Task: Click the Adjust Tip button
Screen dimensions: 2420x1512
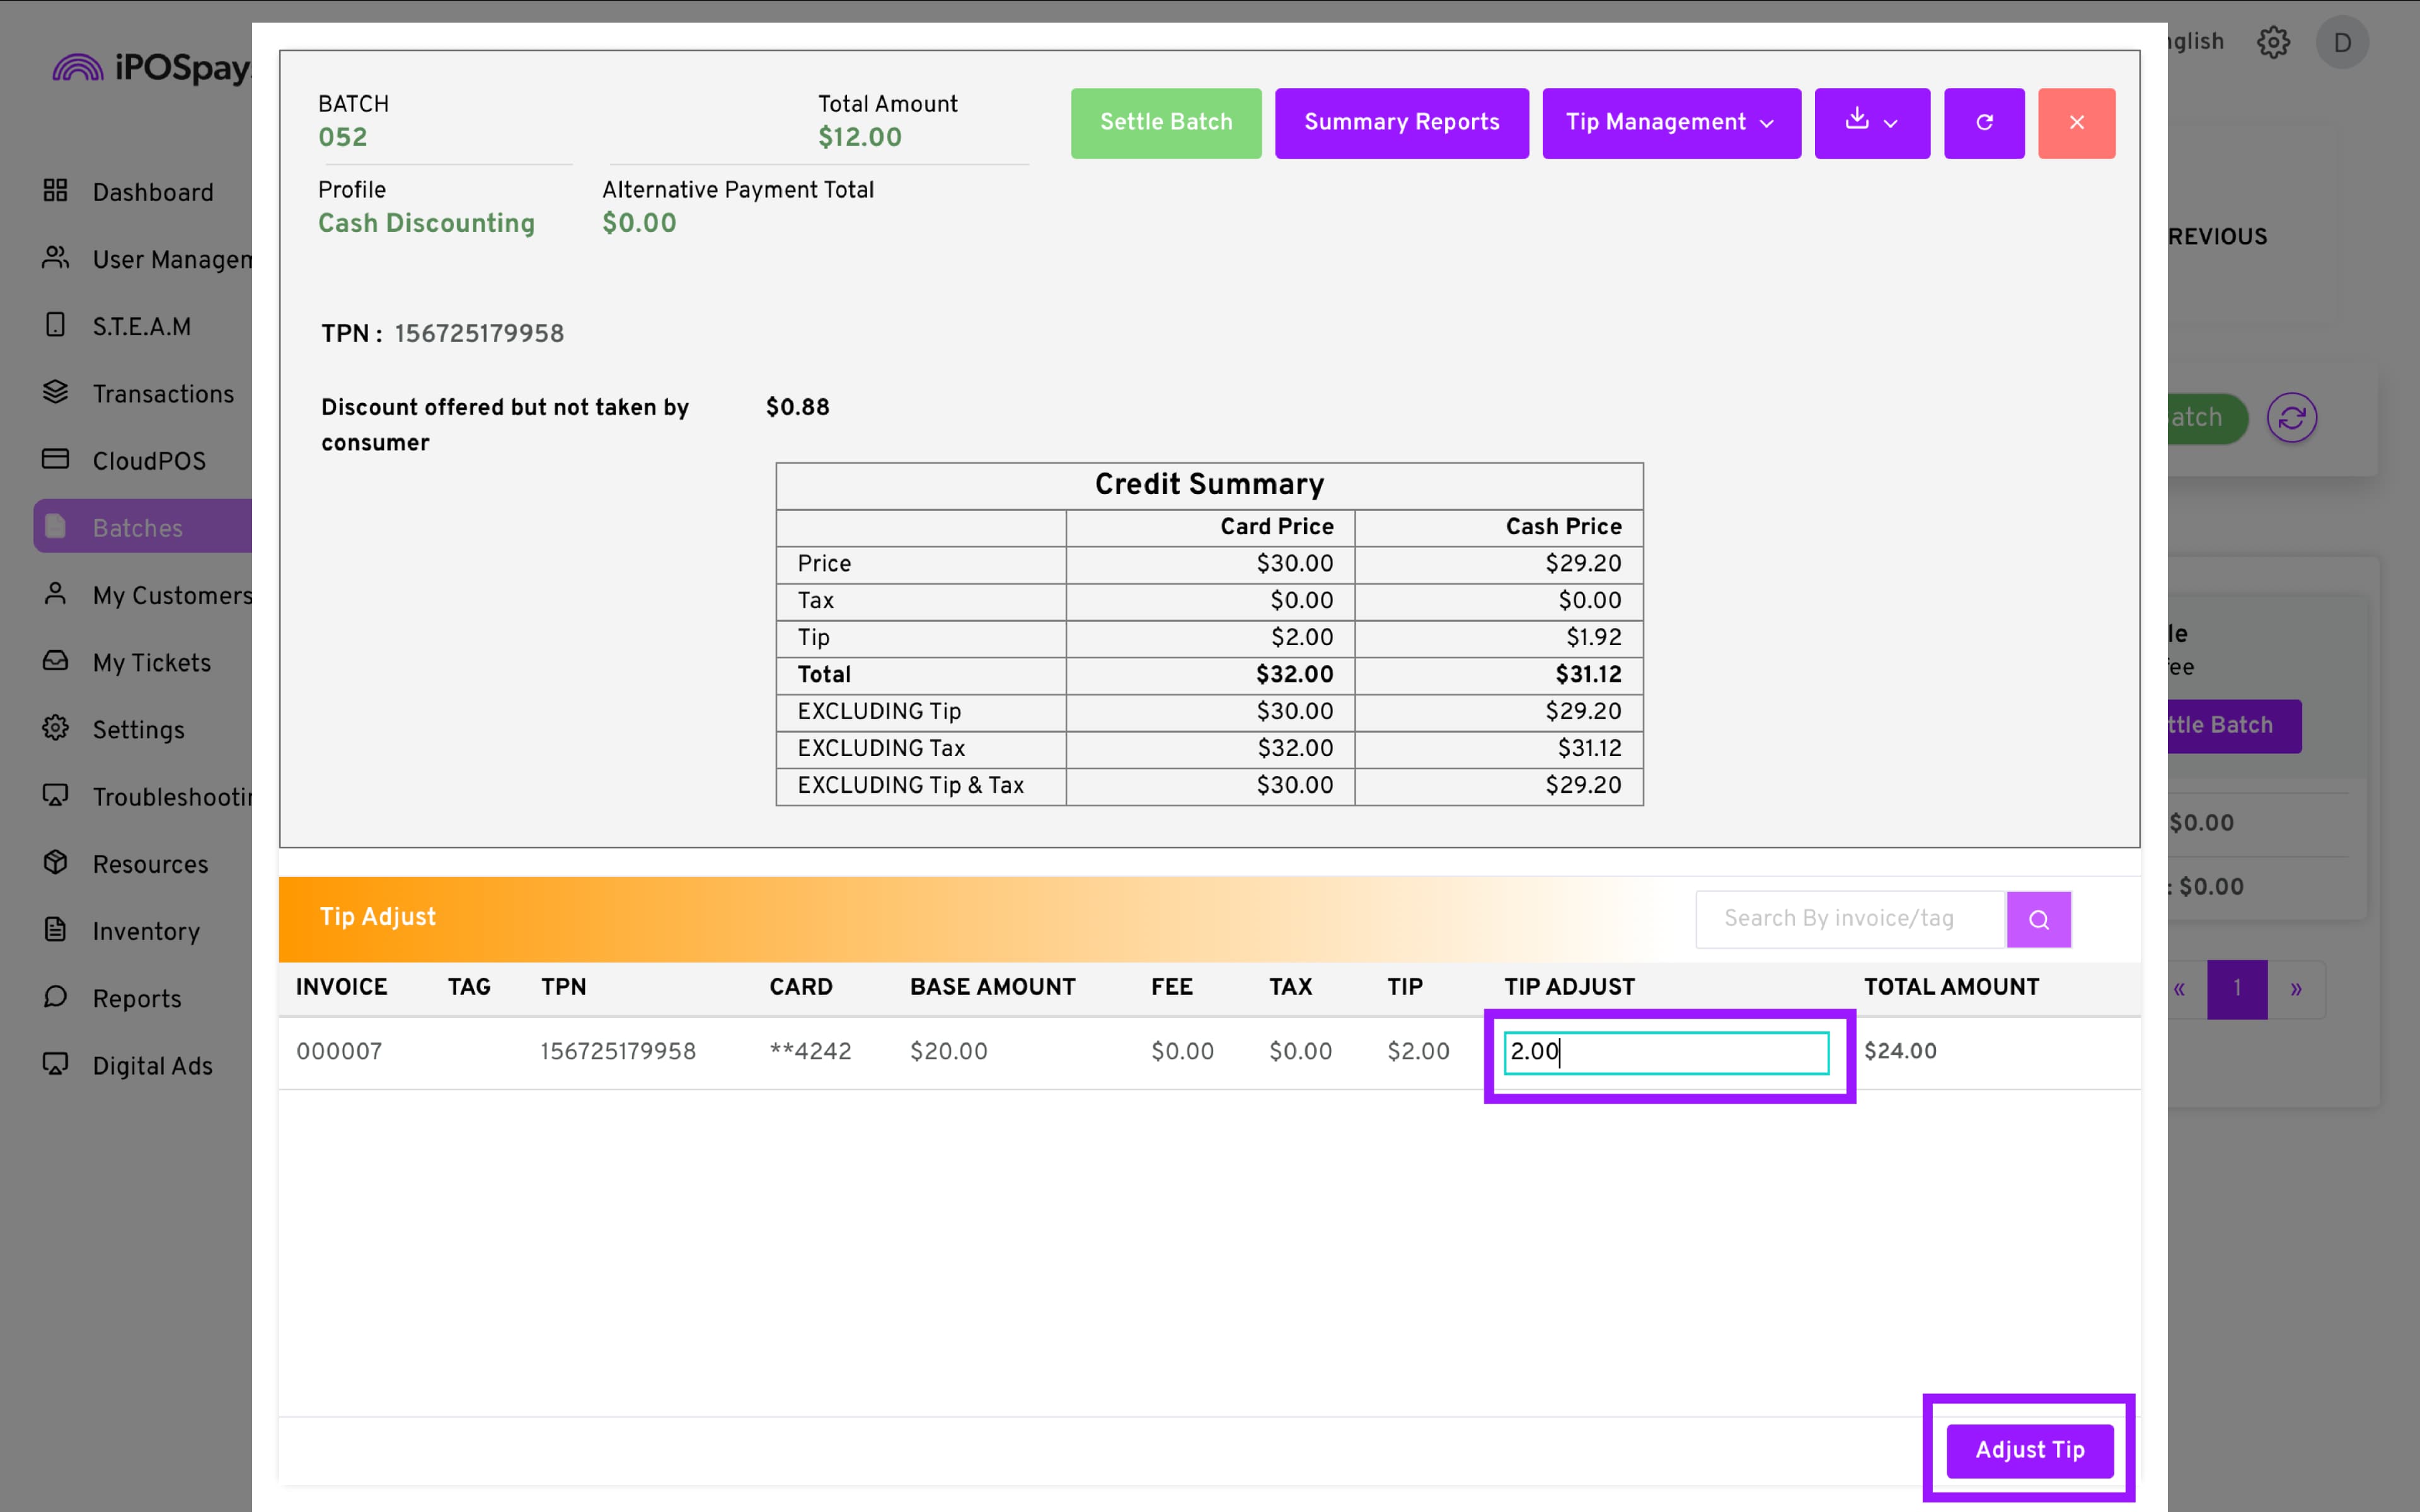Action: (x=2029, y=1449)
